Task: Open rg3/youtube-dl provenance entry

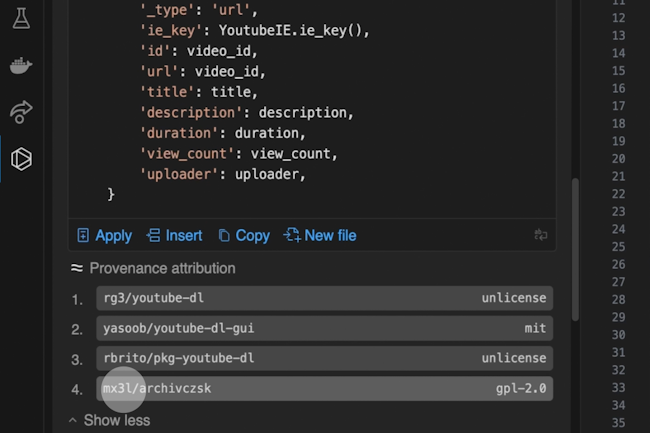Action: 154,298
